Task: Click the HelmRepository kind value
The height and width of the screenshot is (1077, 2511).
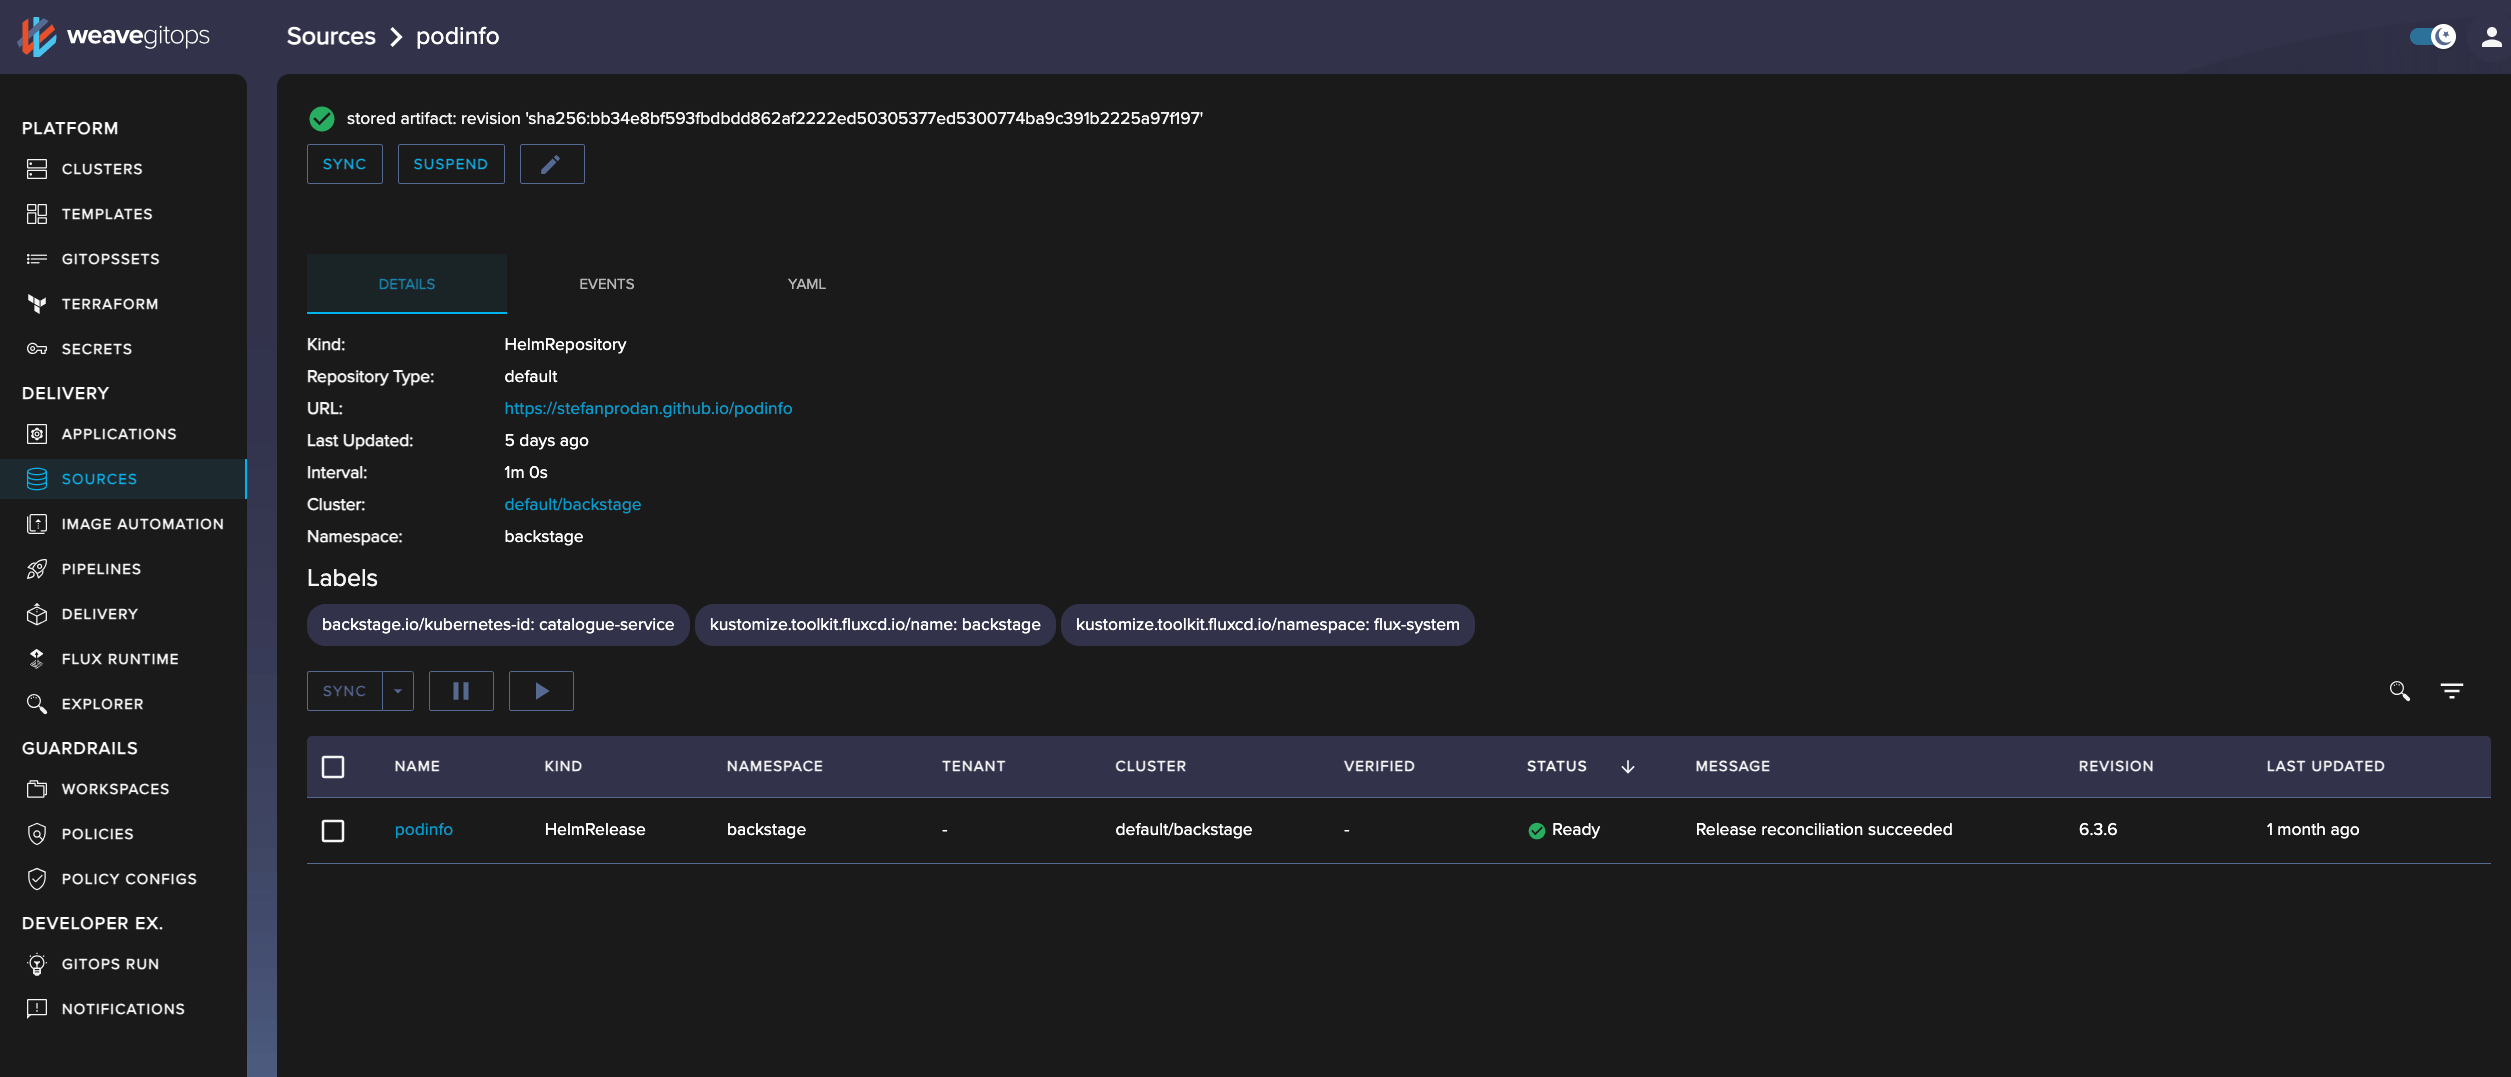Action: [x=565, y=344]
